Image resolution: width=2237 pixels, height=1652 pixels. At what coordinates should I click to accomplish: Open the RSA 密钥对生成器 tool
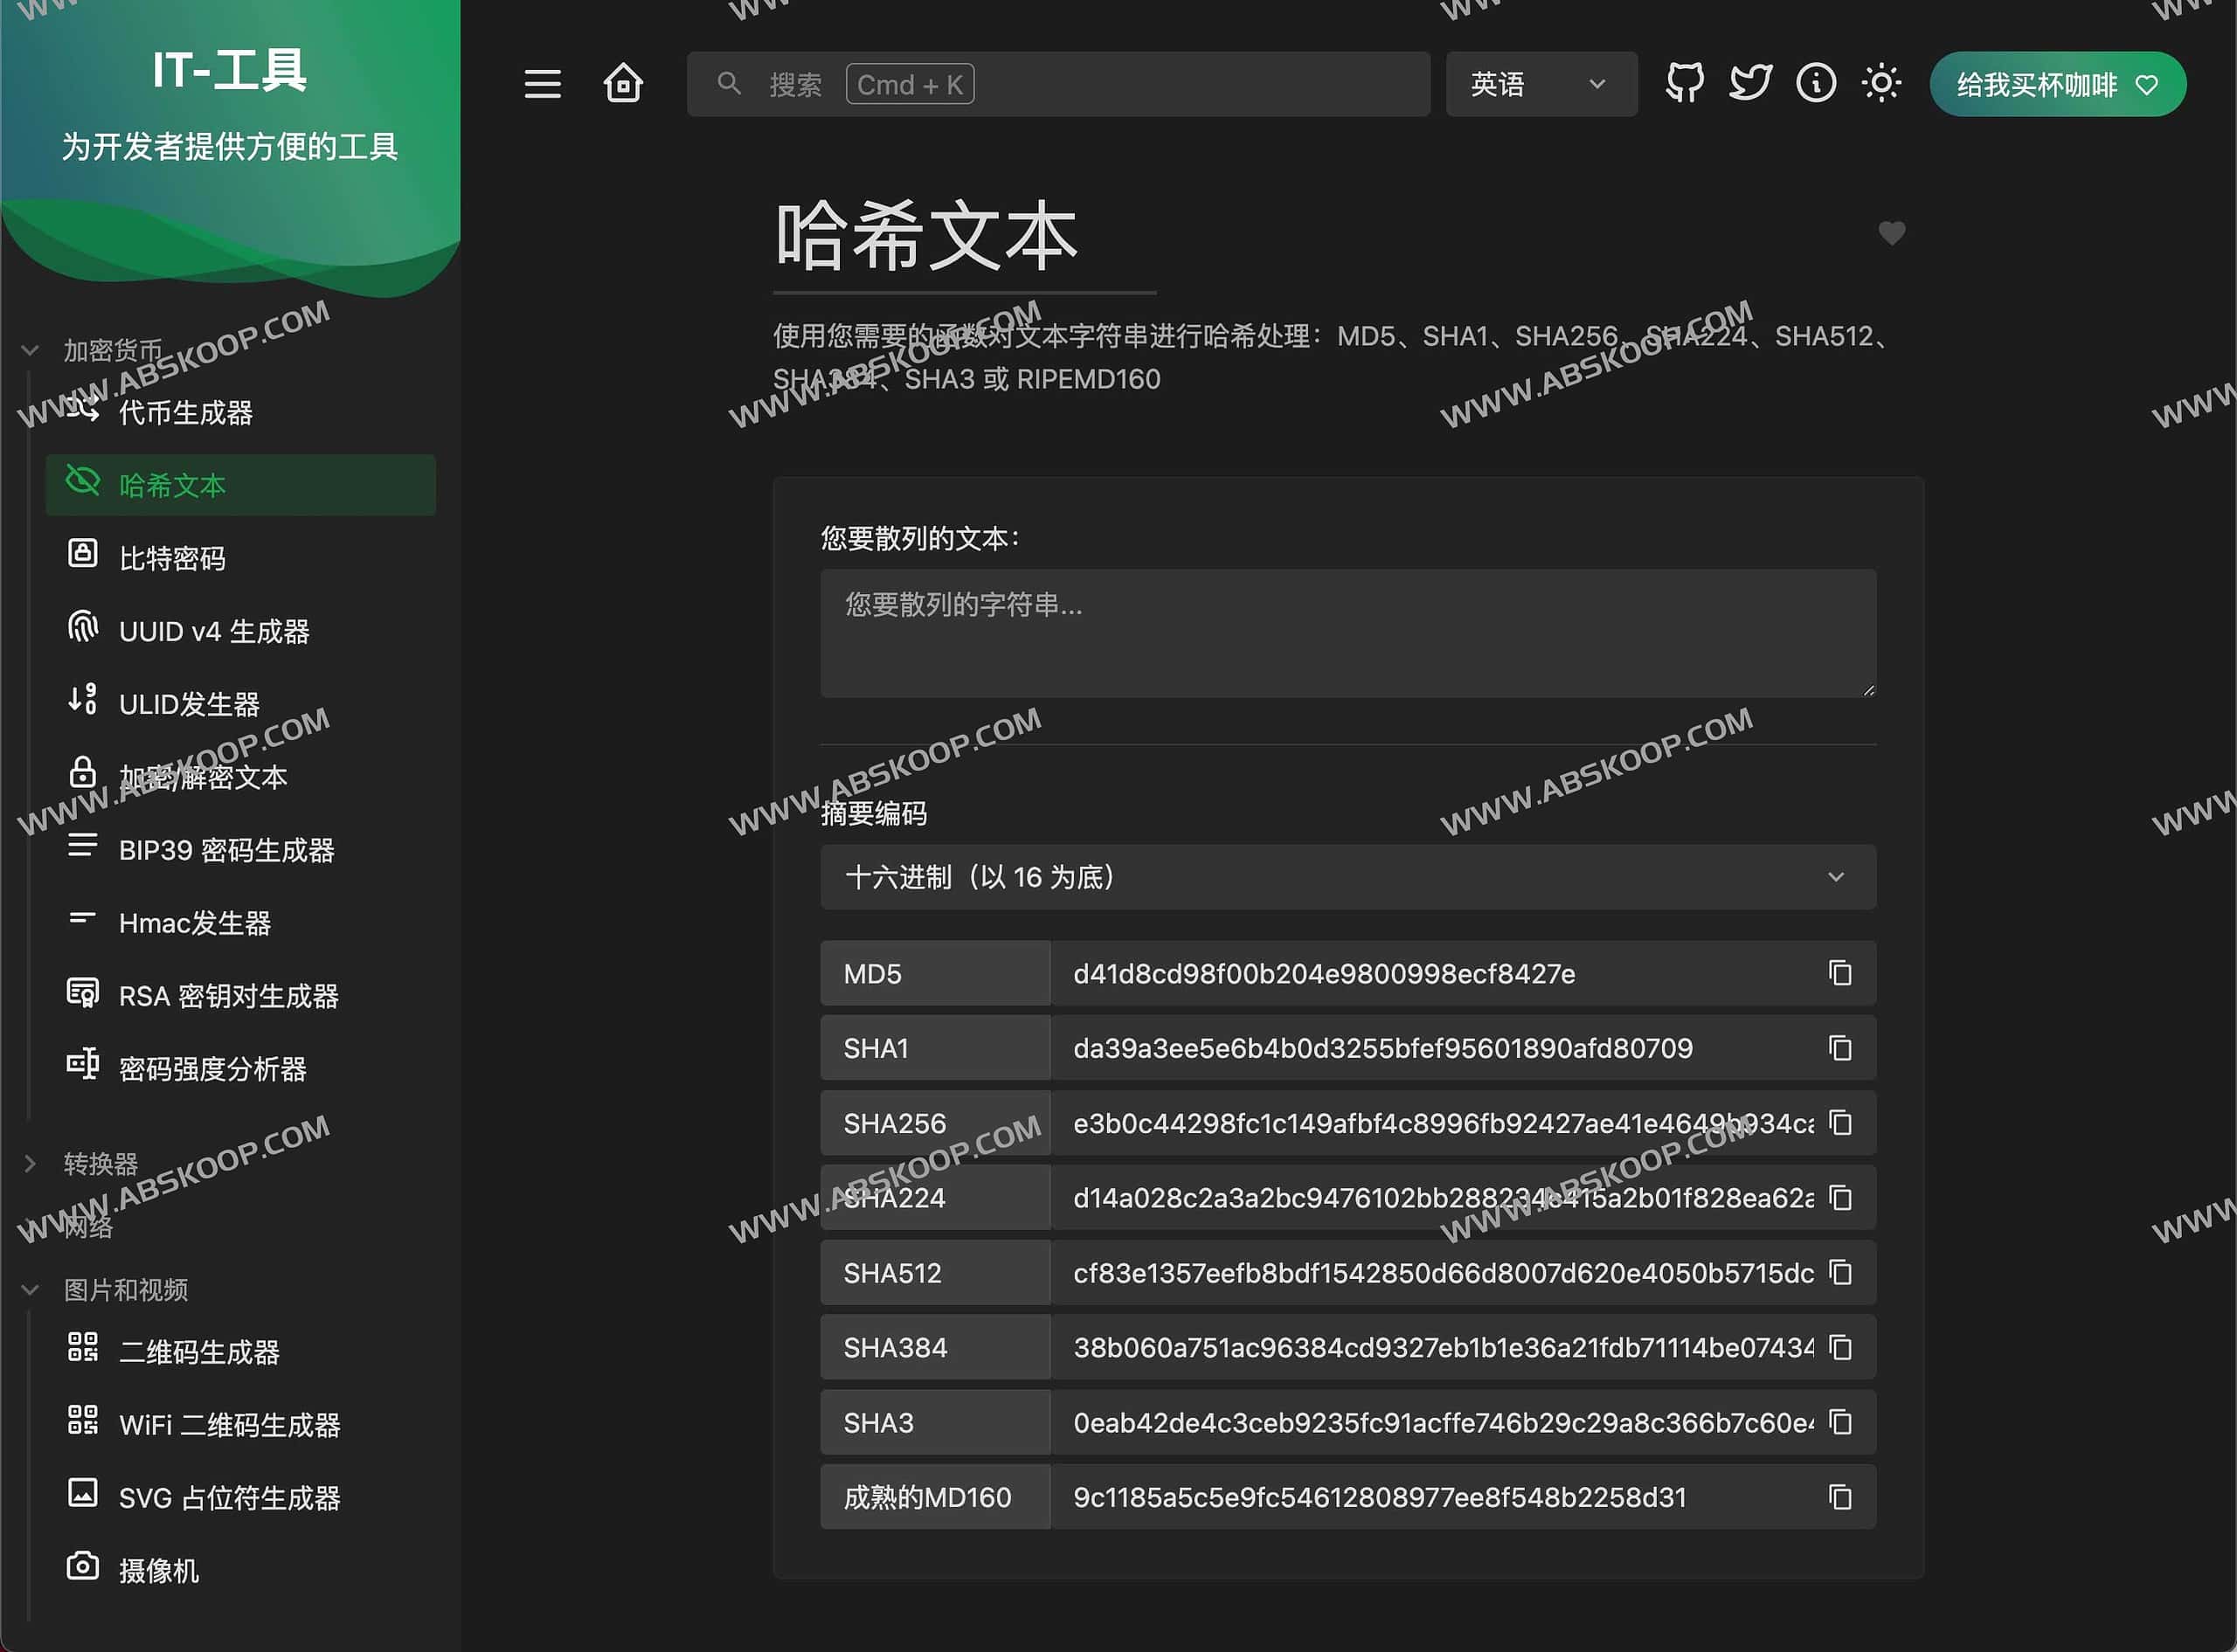tap(228, 996)
